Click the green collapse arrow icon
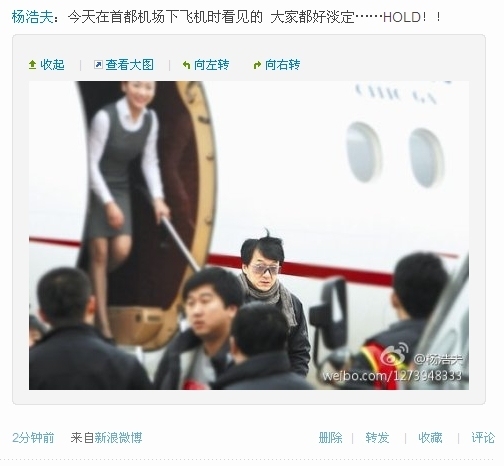Viewport: 504px width, 466px height. pyautogui.click(x=32, y=65)
